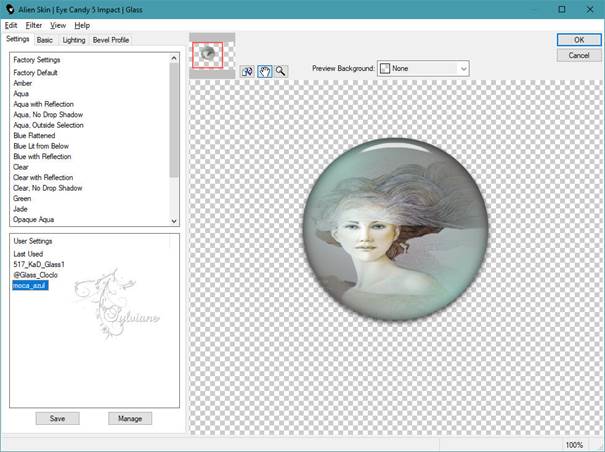Select the Clear preset
Viewport: 605px width, 452px height.
(x=21, y=167)
